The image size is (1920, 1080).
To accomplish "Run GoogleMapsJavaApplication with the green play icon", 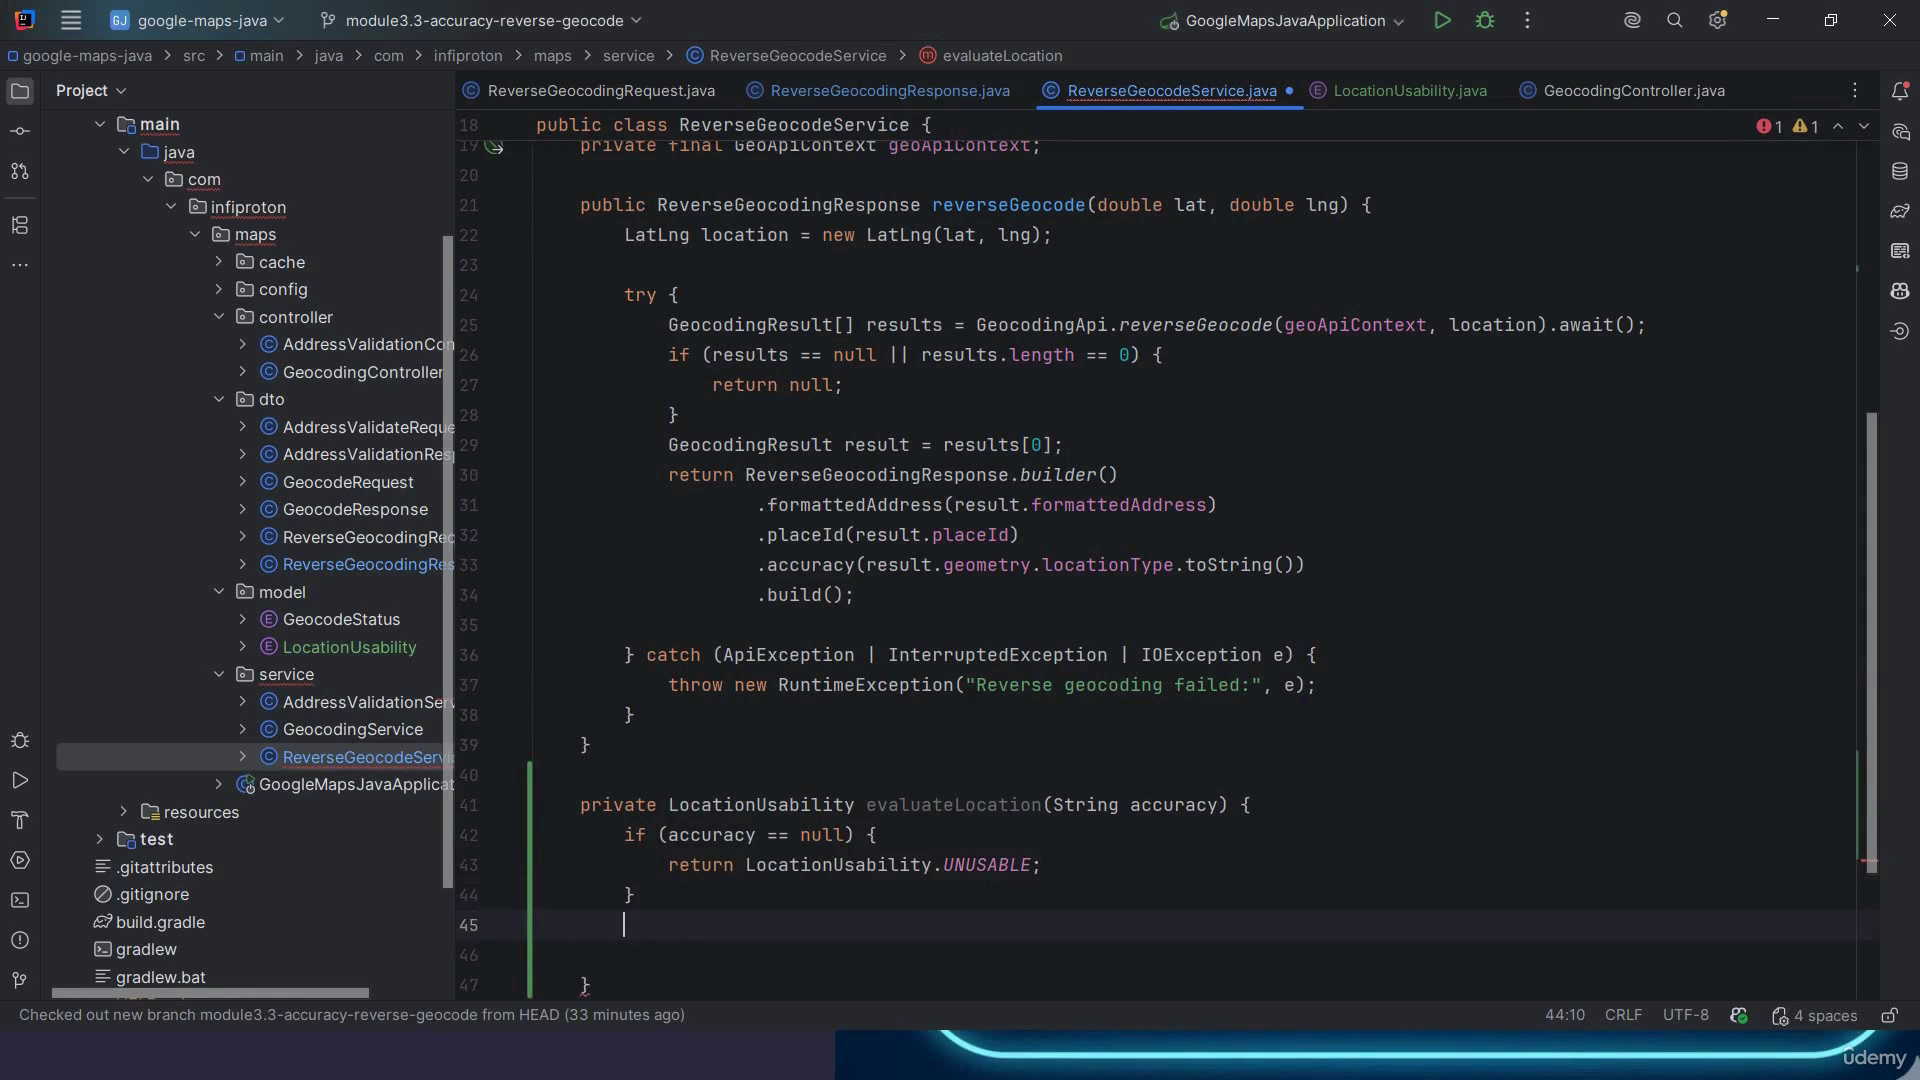I will [1442, 20].
